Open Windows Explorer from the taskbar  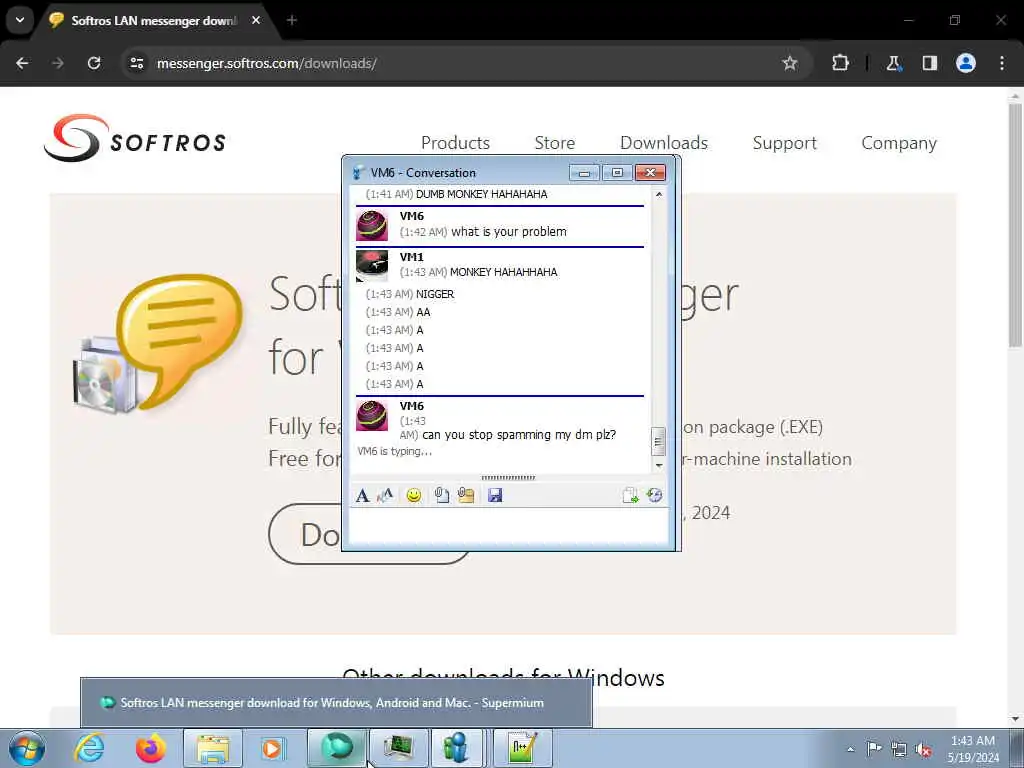[x=213, y=748]
